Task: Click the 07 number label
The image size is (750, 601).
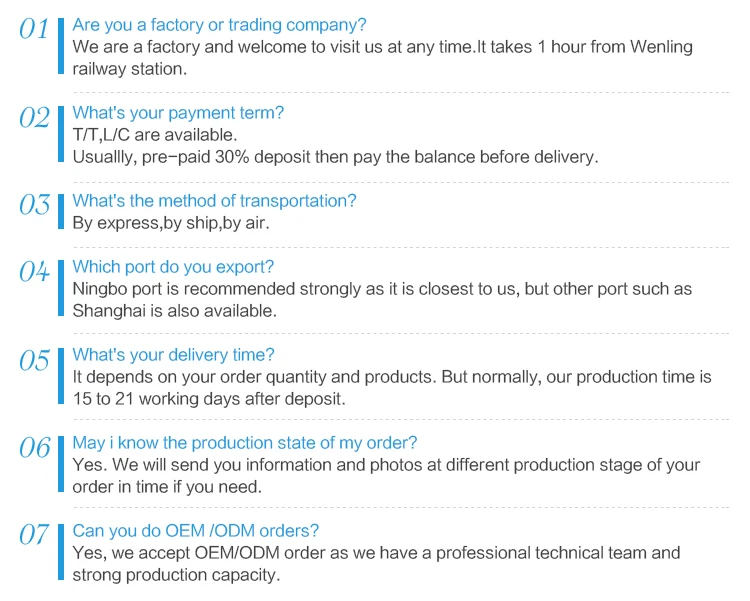Action: pos(34,536)
